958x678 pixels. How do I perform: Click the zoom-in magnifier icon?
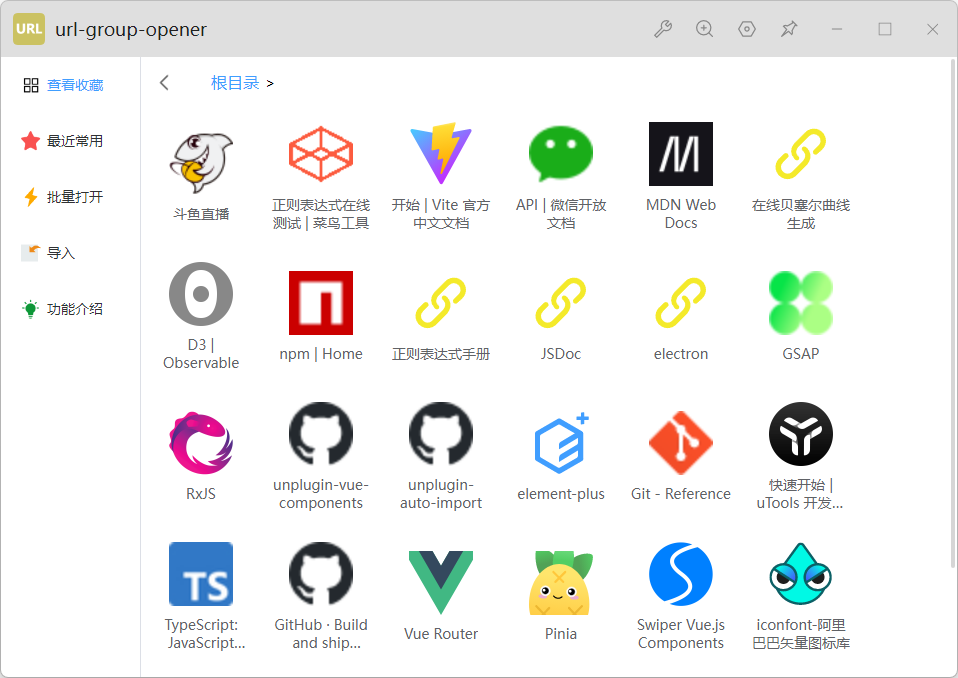[x=704, y=29]
